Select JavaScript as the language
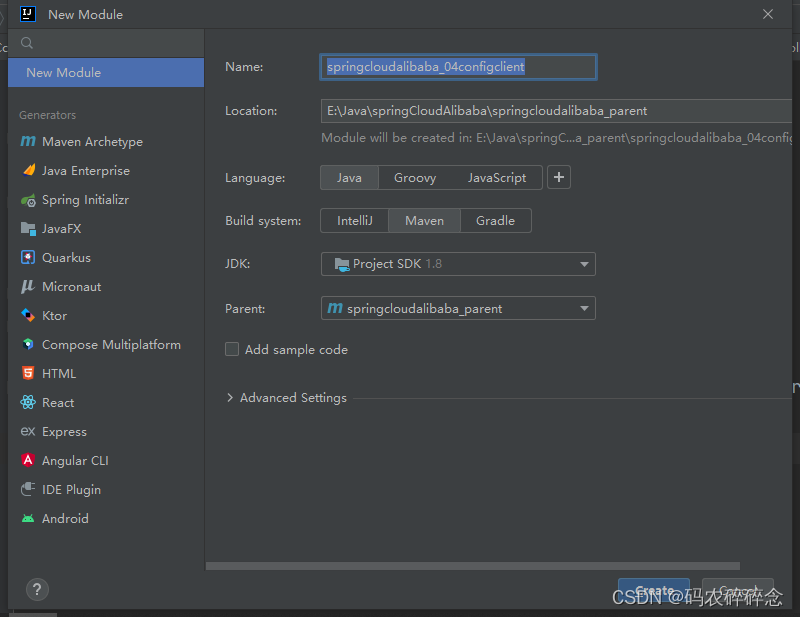800x617 pixels. [x=496, y=178]
